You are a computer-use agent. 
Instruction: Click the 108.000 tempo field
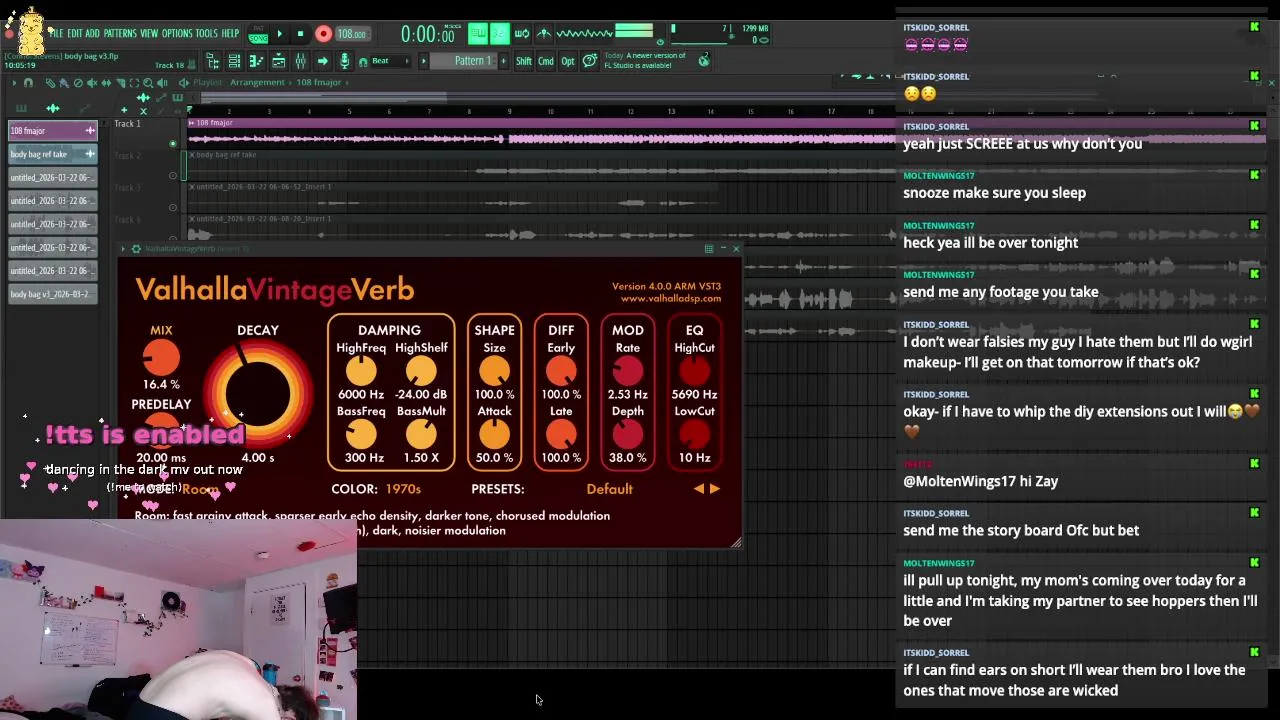point(352,34)
